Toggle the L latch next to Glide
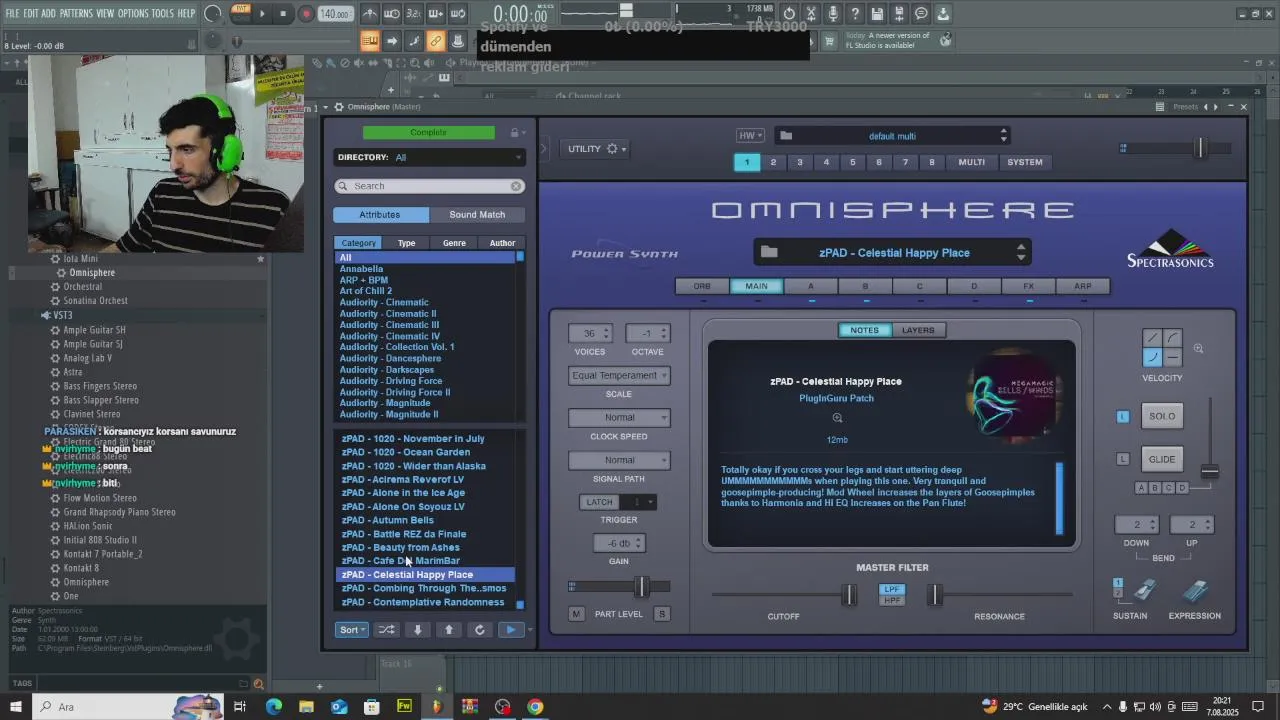The image size is (1280, 720). tap(1123, 459)
